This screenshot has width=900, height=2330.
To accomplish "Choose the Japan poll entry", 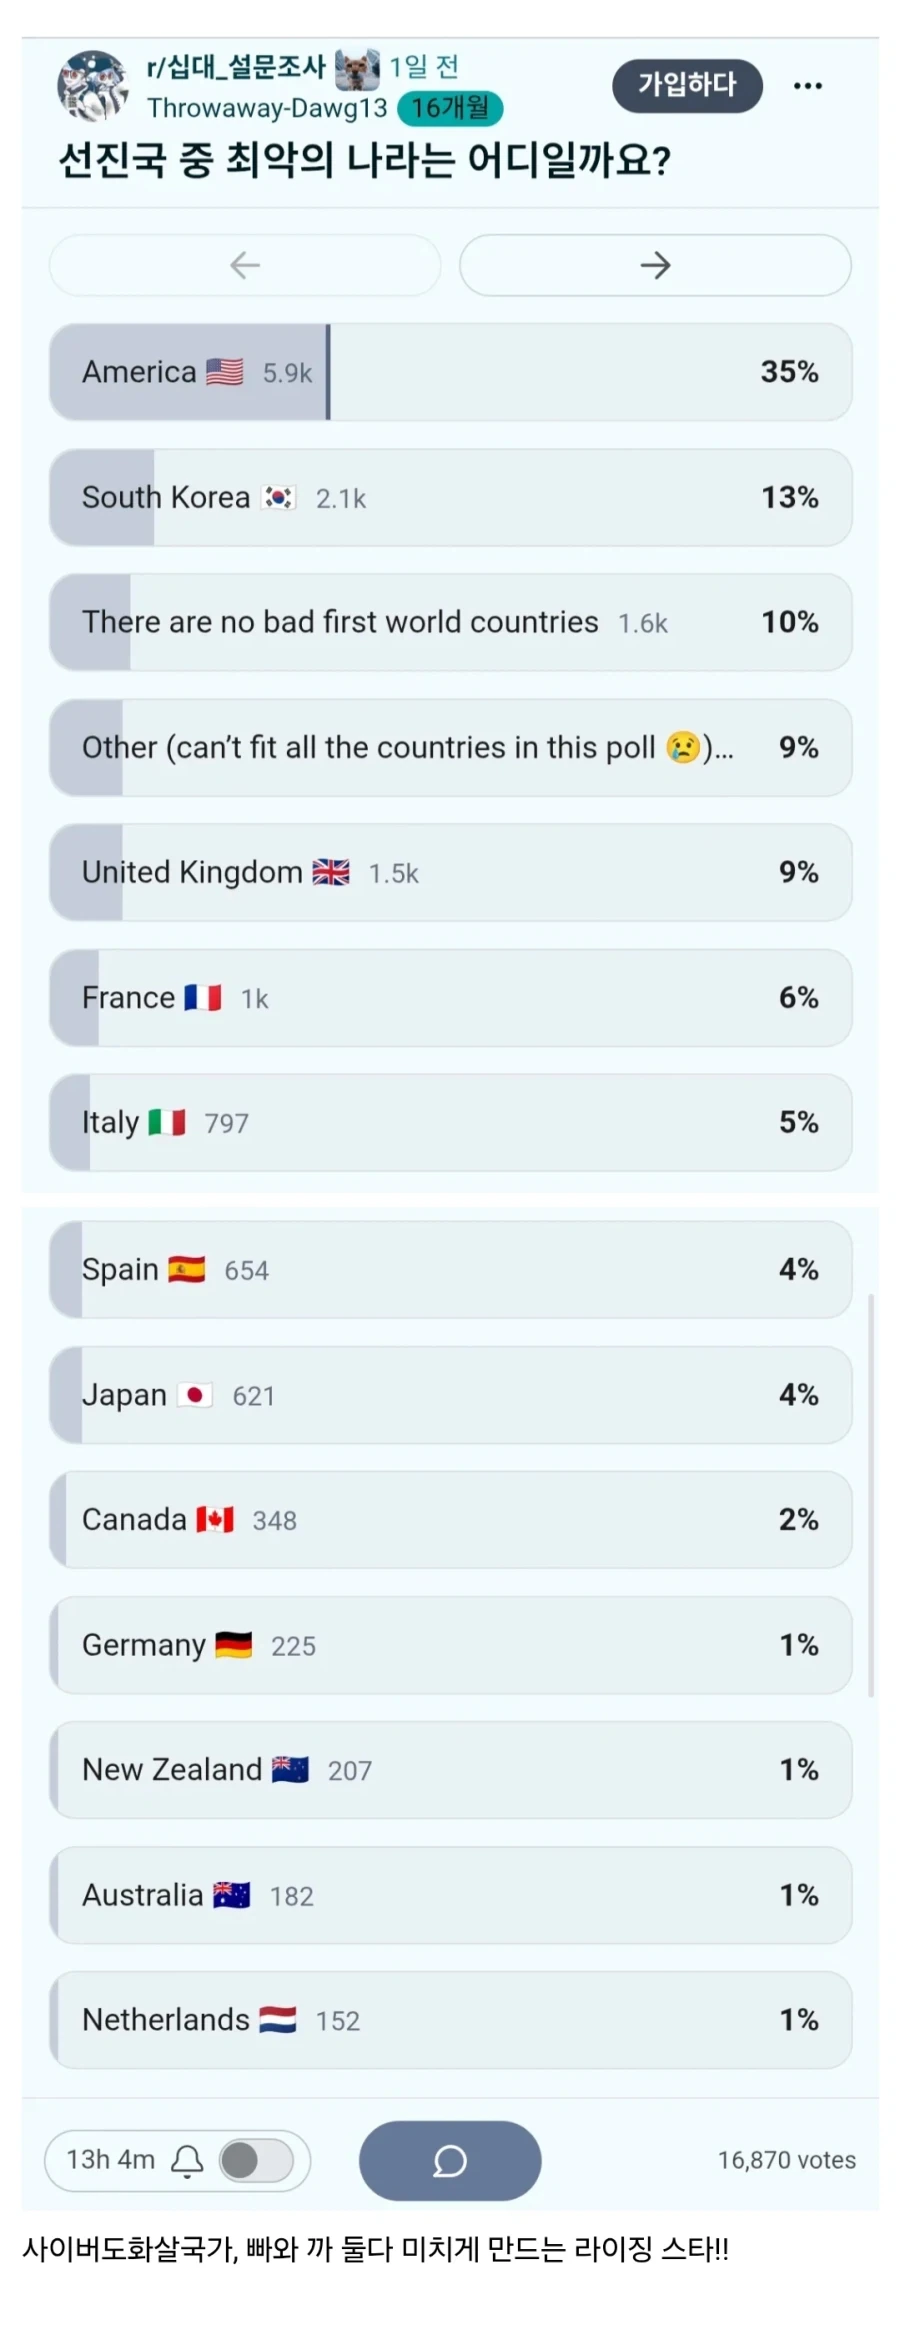I will [450, 1395].
